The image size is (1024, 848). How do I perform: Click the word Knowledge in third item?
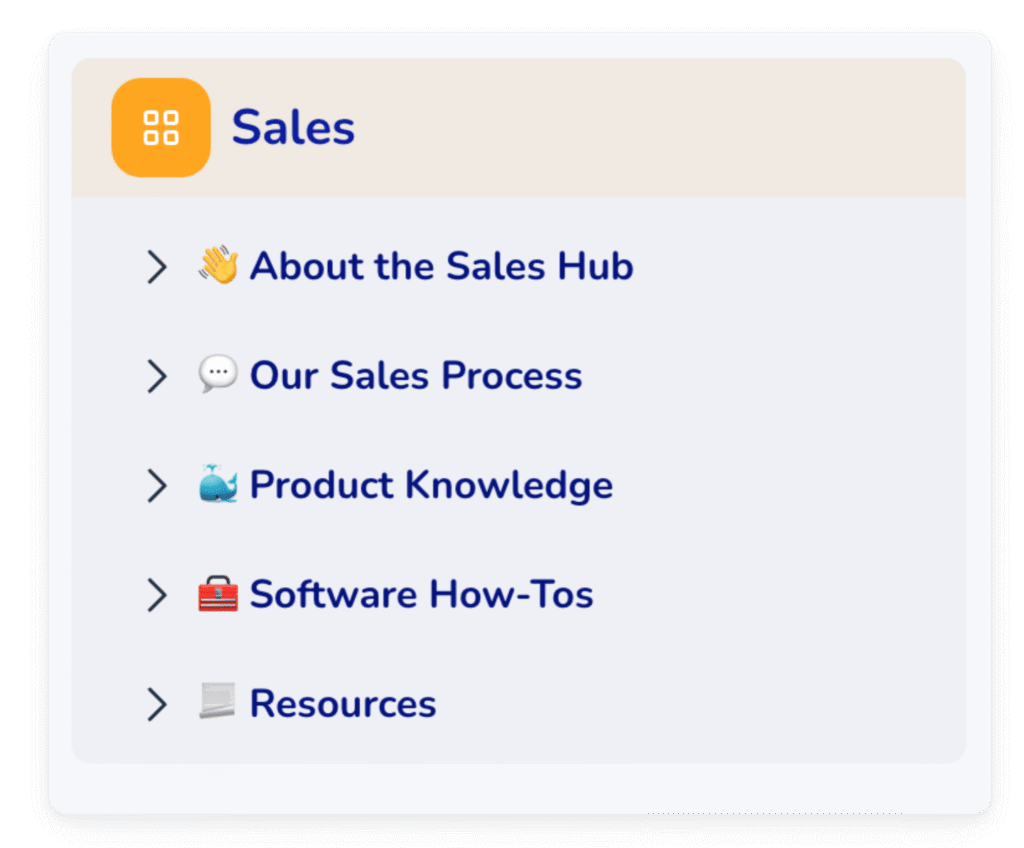(x=509, y=485)
